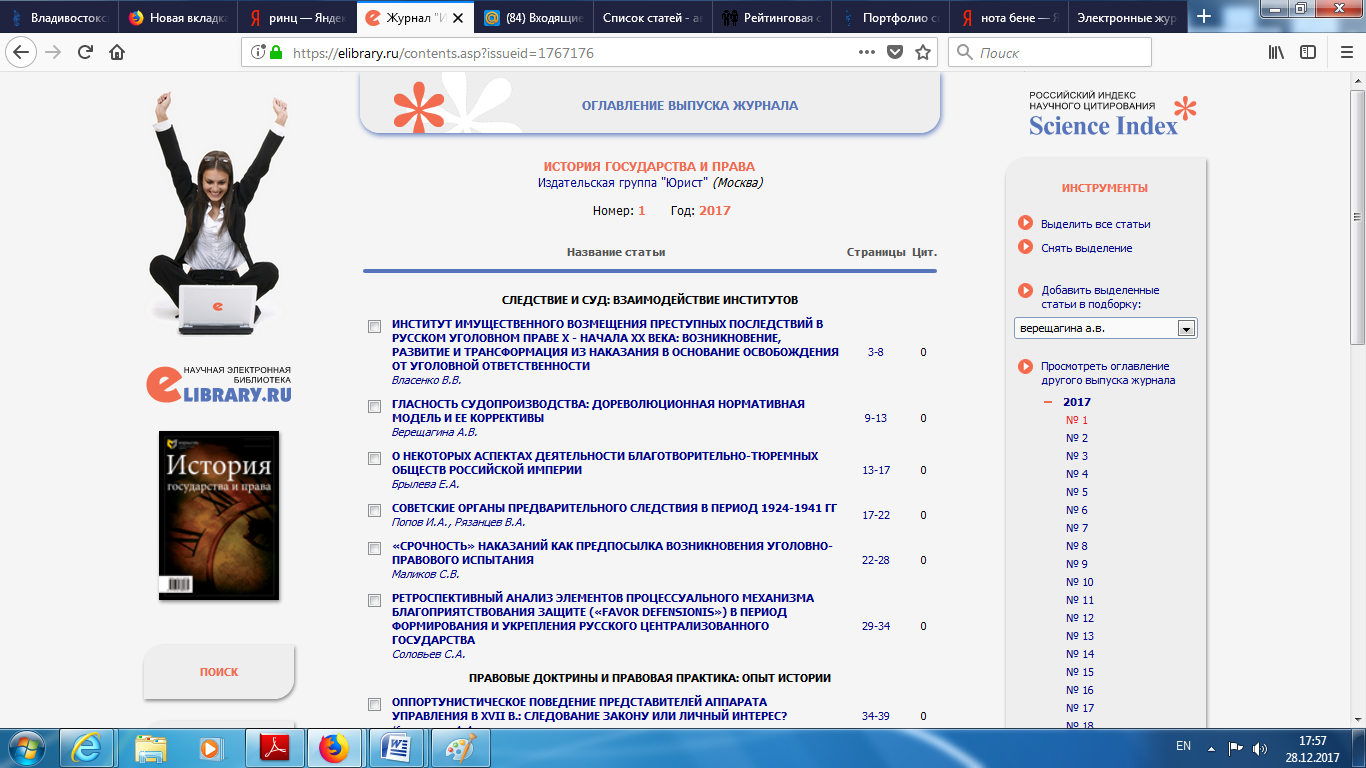1366x768 pixels.
Task: Click the Firefox reload page icon
Action: [x=85, y=53]
